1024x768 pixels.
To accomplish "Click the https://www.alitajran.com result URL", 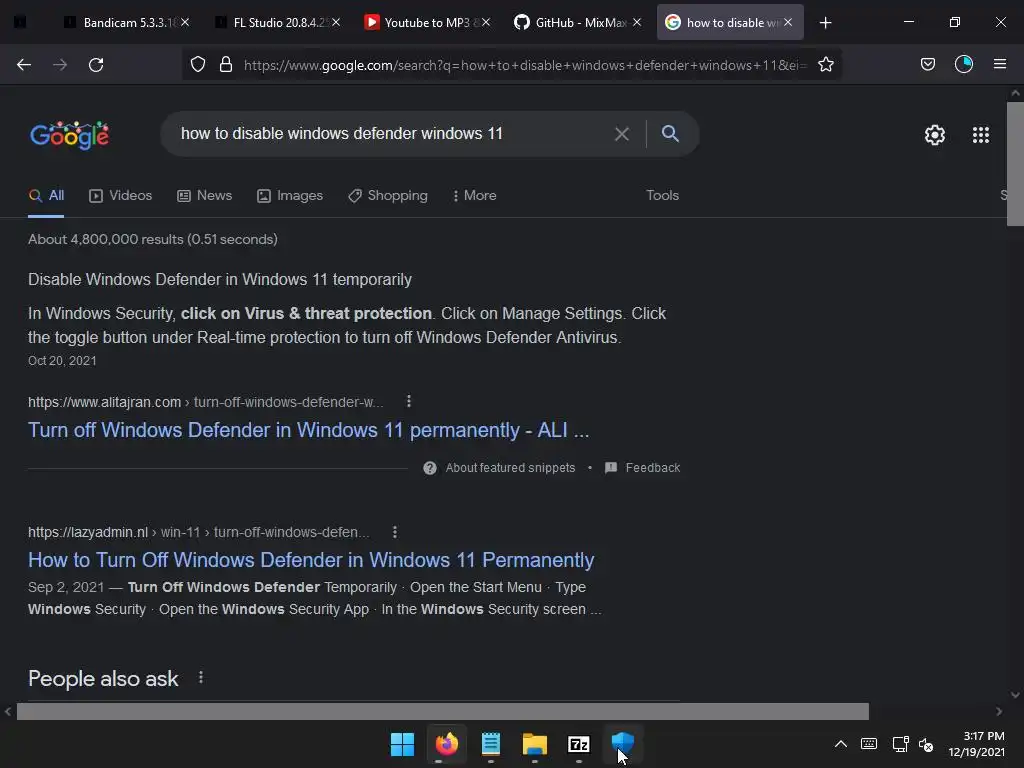I will coord(104,402).
